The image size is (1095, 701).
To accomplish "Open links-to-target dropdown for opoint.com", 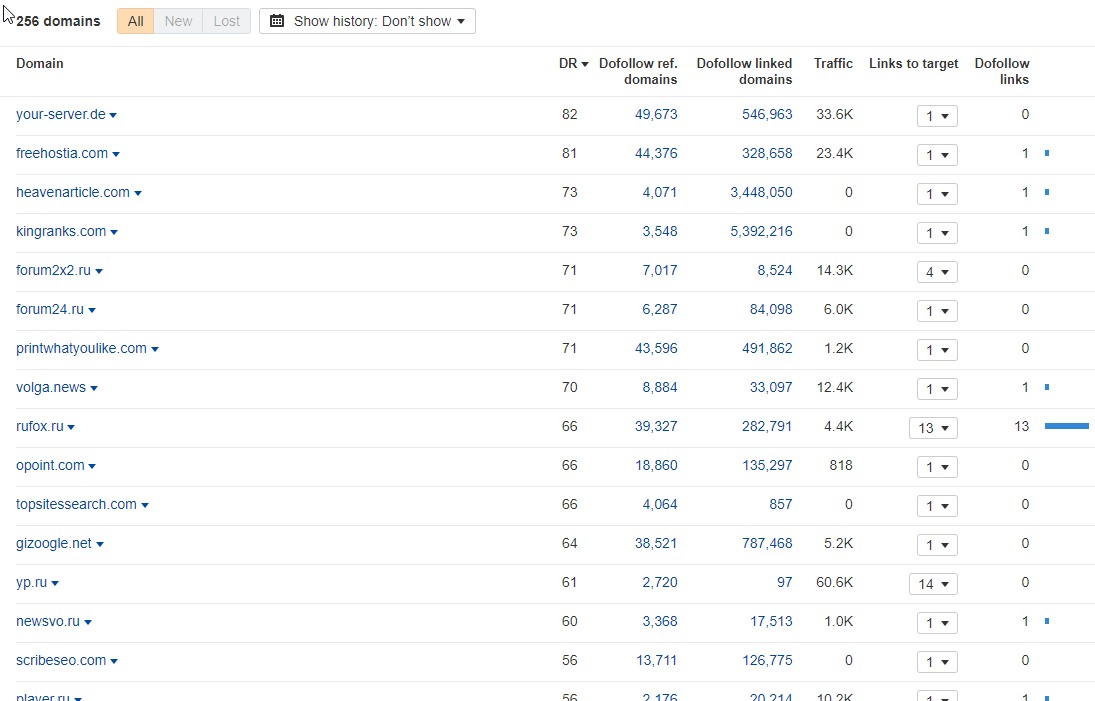I will (x=936, y=467).
